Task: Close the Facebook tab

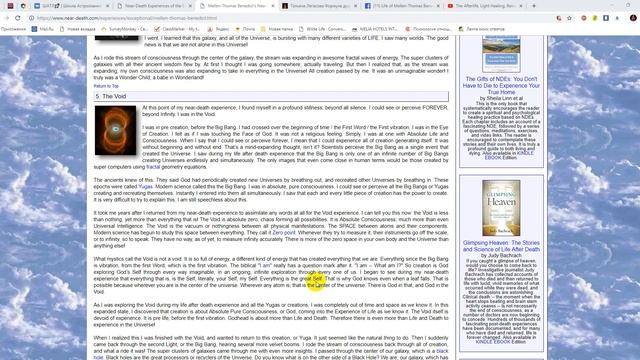Action: (x=438, y=6)
